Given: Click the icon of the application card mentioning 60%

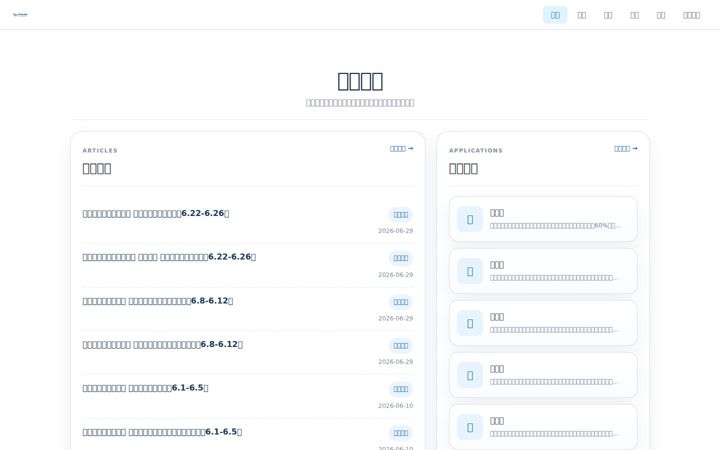Looking at the screenshot, I should [x=470, y=219].
